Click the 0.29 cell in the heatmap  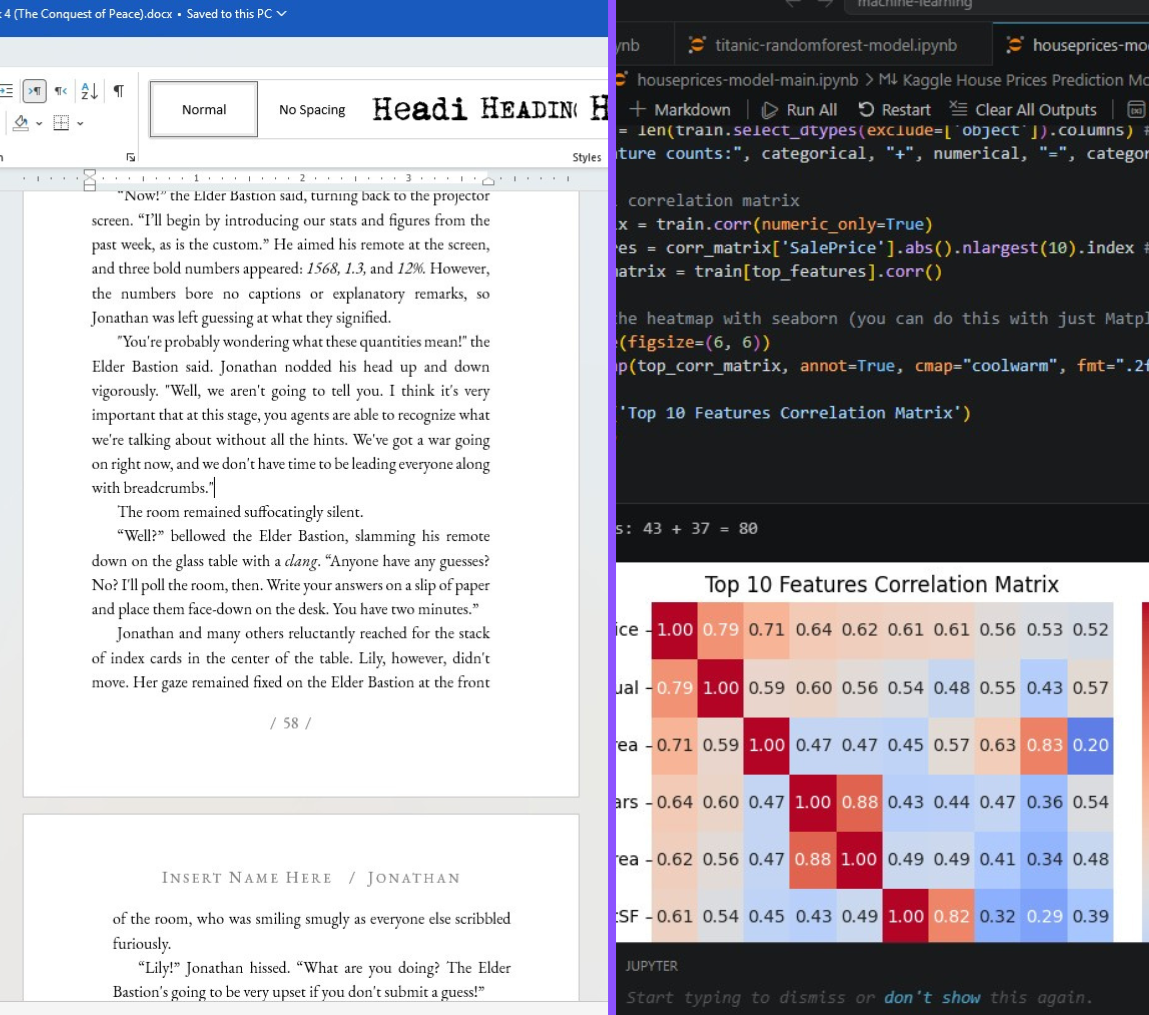pyautogui.click(x=1044, y=916)
